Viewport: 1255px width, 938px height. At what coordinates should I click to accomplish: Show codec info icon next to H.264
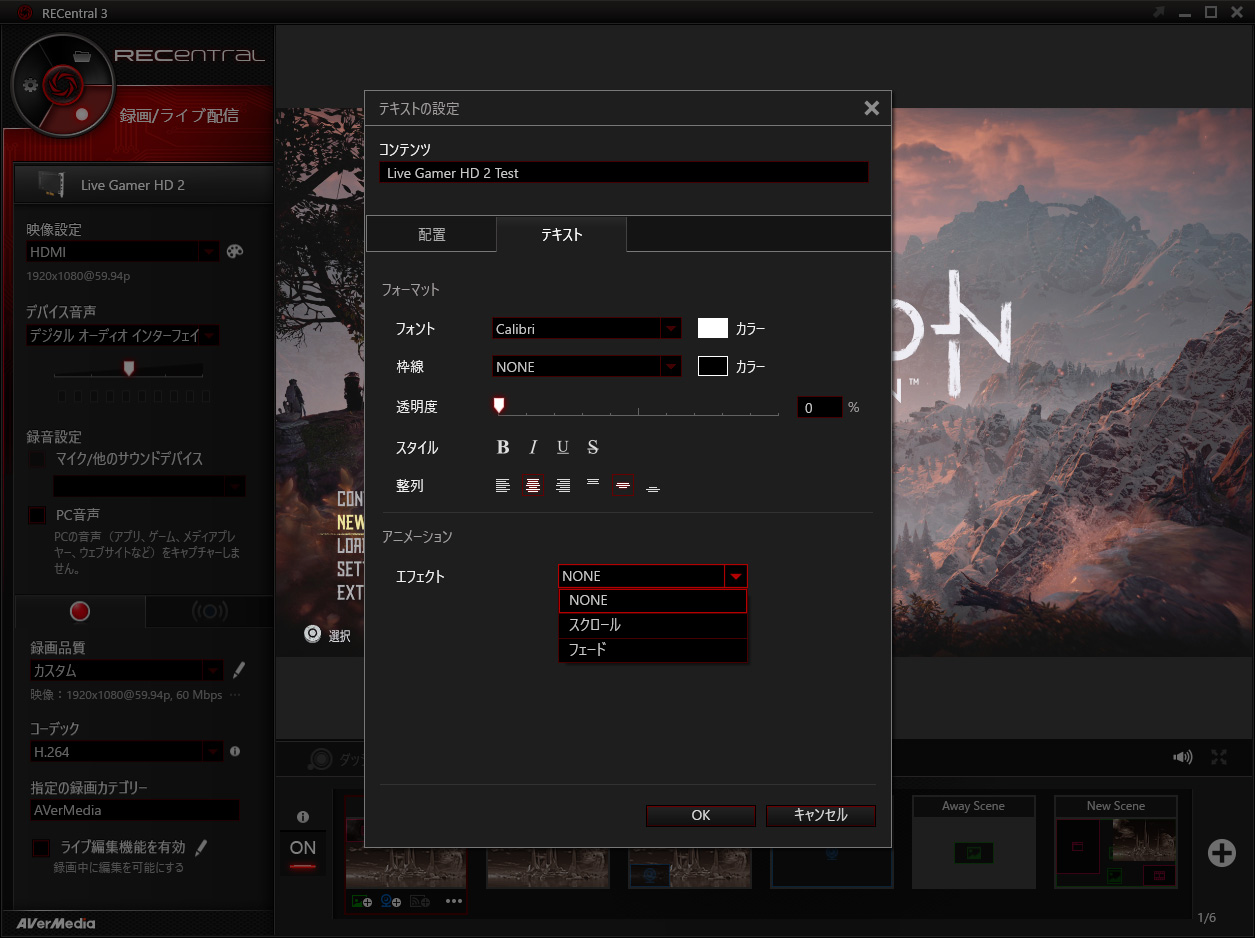click(235, 750)
